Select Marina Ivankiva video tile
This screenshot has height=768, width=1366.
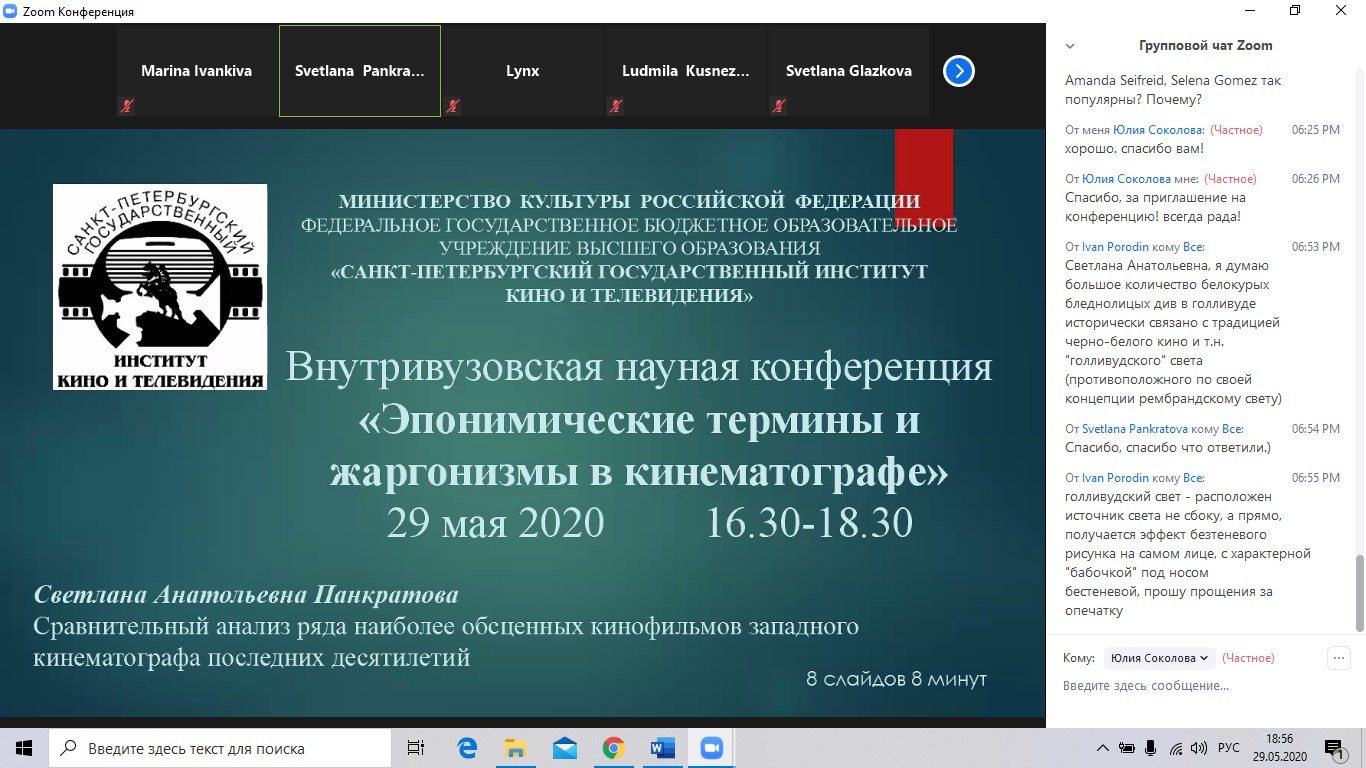pos(197,71)
